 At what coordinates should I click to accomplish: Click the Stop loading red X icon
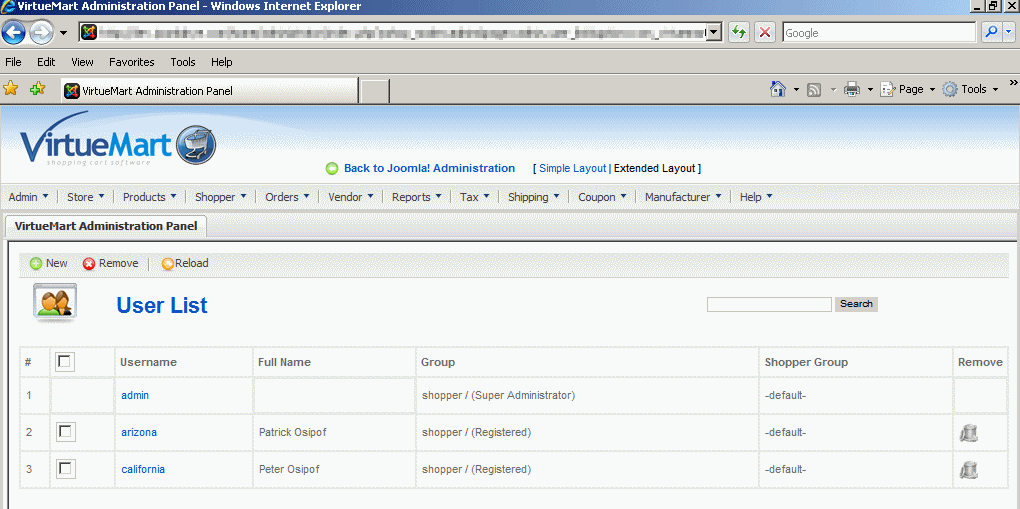[765, 33]
